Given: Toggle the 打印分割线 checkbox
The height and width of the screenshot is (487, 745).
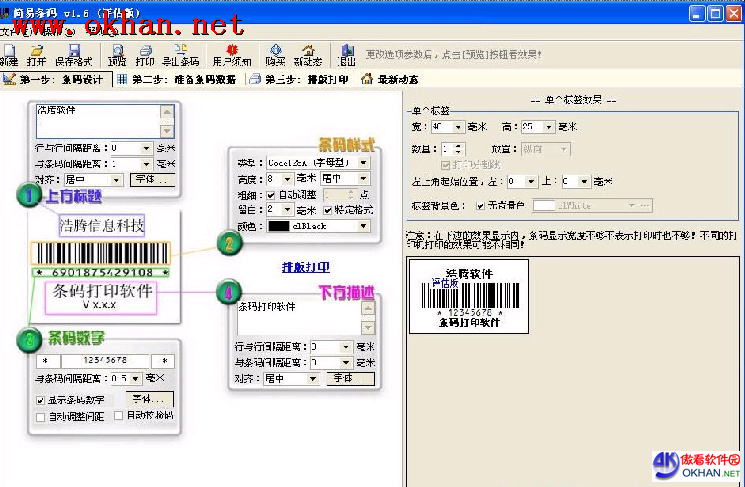Looking at the screenshot, I should [445, 165].
